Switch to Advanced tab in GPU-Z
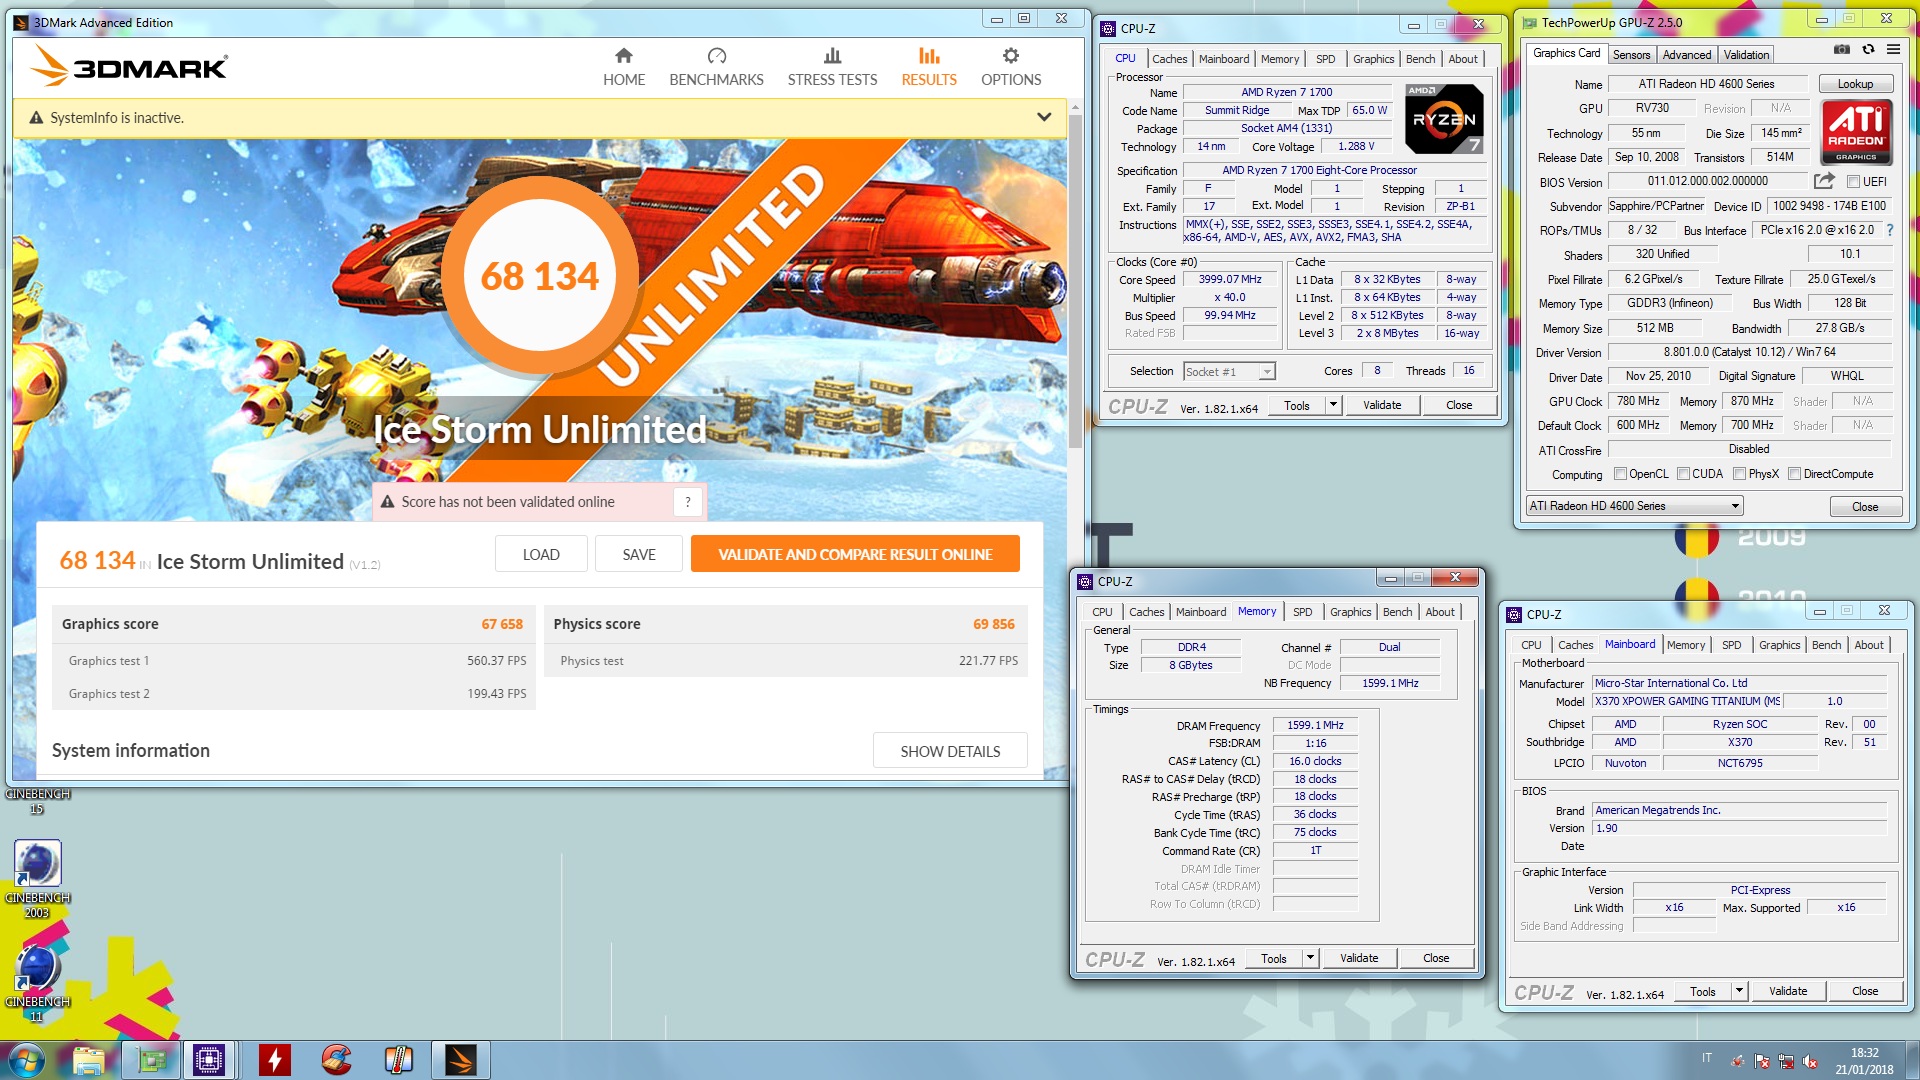Screen dimensions: 1920x1080 [1687, 55]
